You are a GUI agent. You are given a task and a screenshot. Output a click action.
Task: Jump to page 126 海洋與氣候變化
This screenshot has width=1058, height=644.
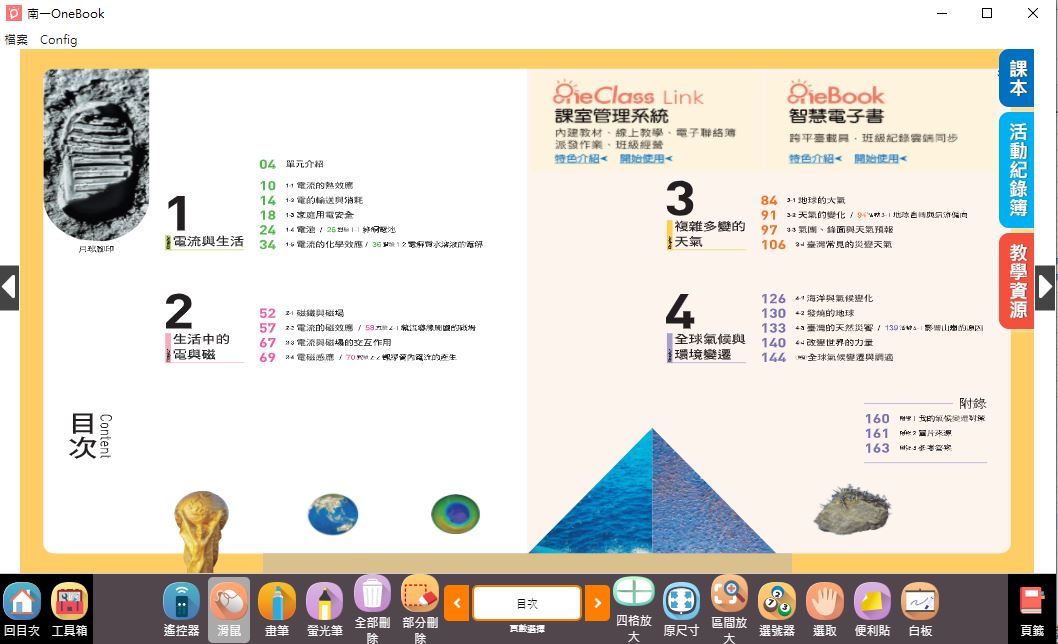pos(817,298)
